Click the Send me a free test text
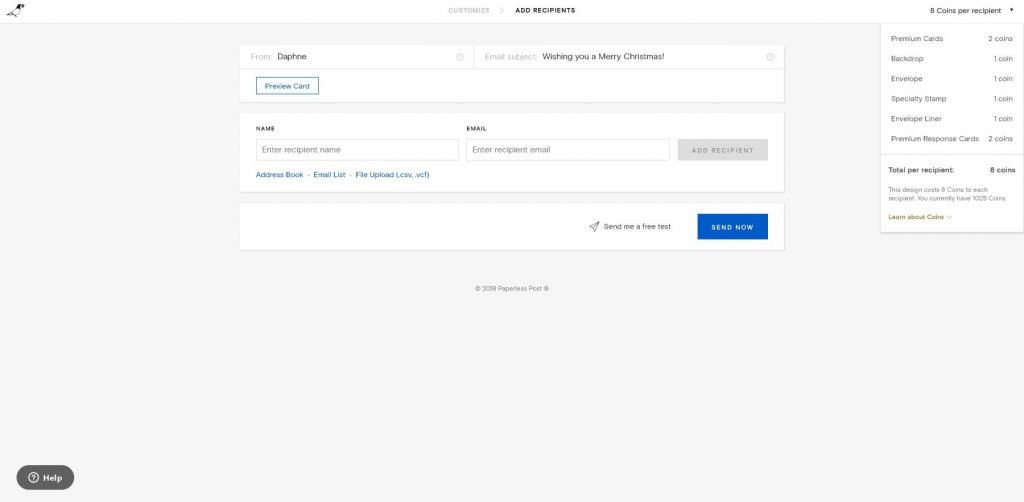 [x=637, y=227]
